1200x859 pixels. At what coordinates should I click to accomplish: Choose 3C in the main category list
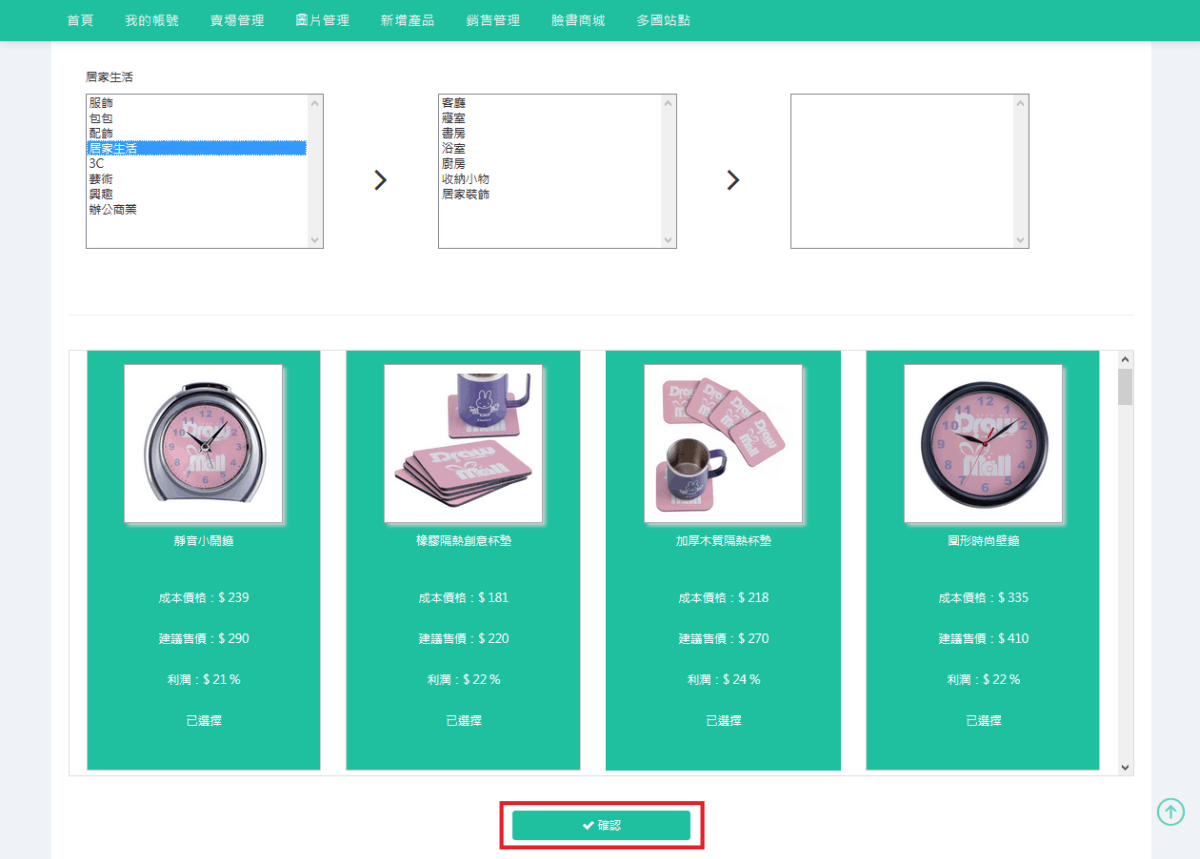[96, 164]
